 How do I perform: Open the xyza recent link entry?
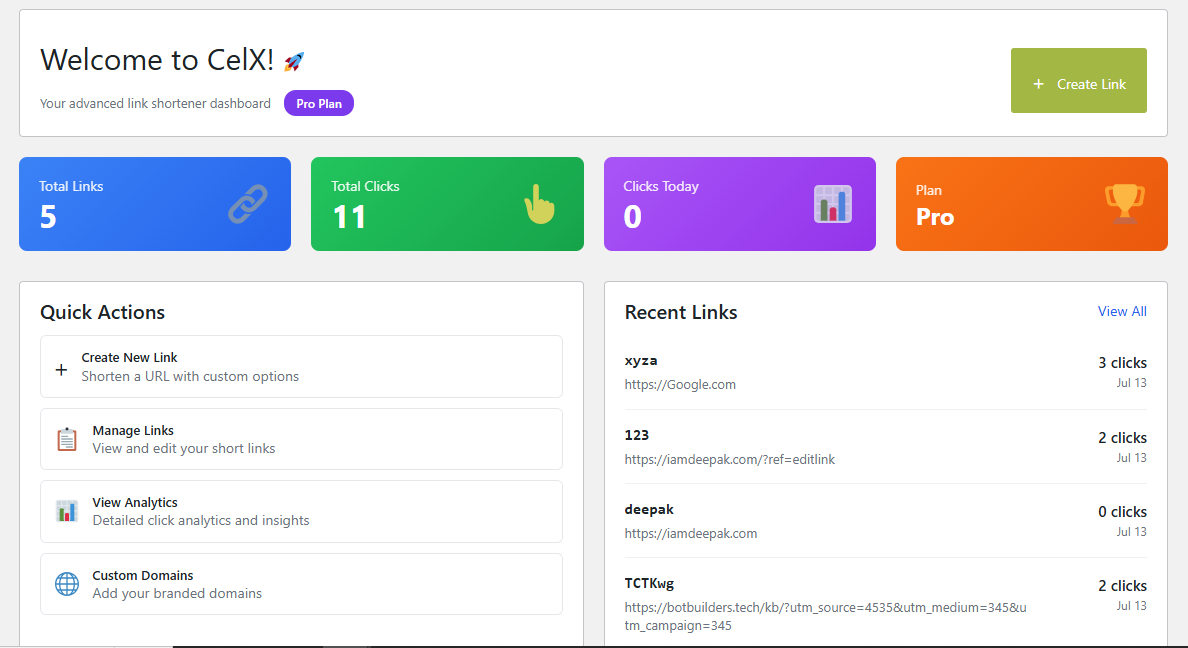[641, 361]
